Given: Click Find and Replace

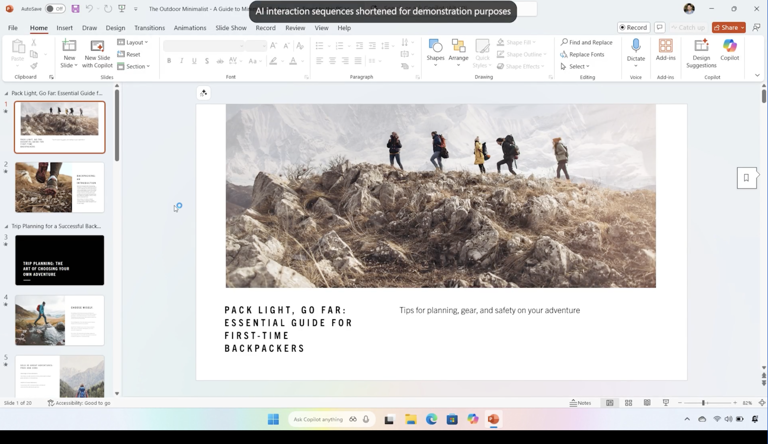Looking at the screenshot, I should click(x=586, y=42).
